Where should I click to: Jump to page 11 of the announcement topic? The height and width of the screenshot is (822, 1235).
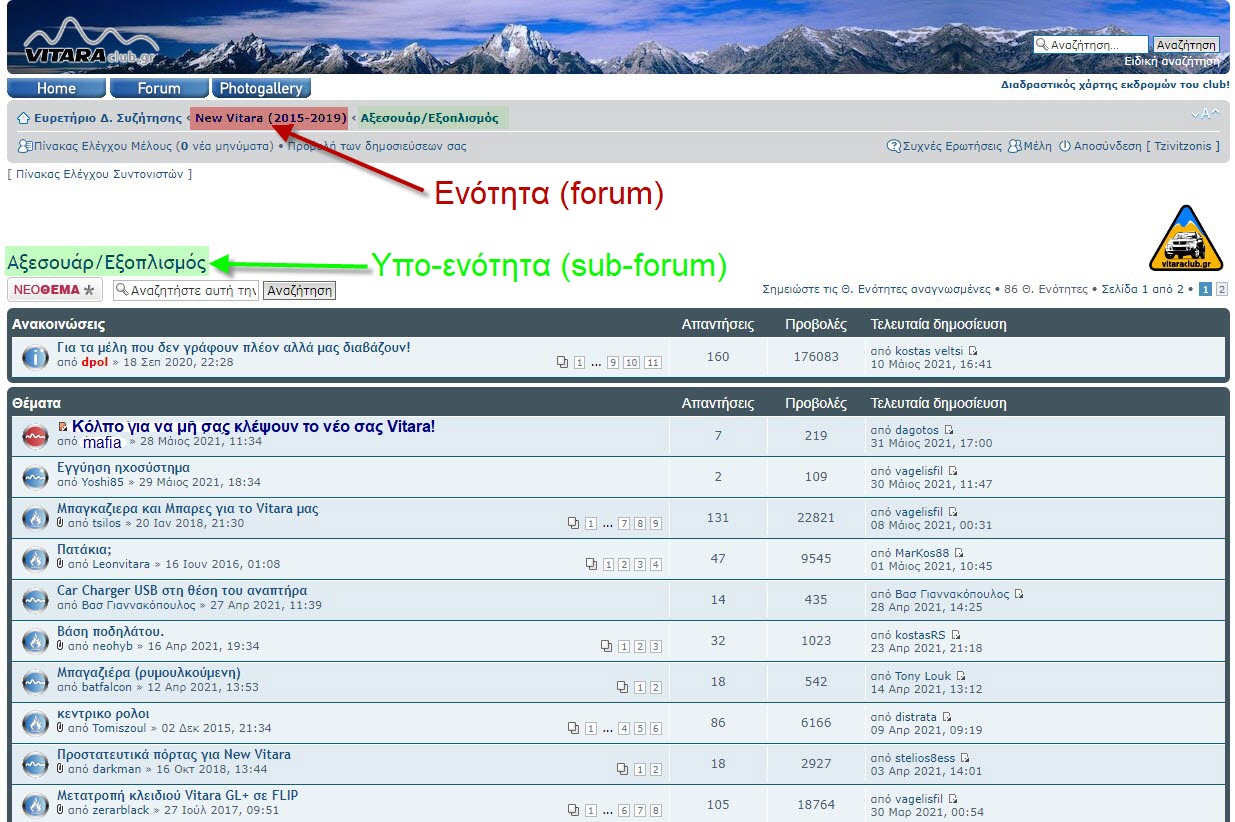click(653, 363)
